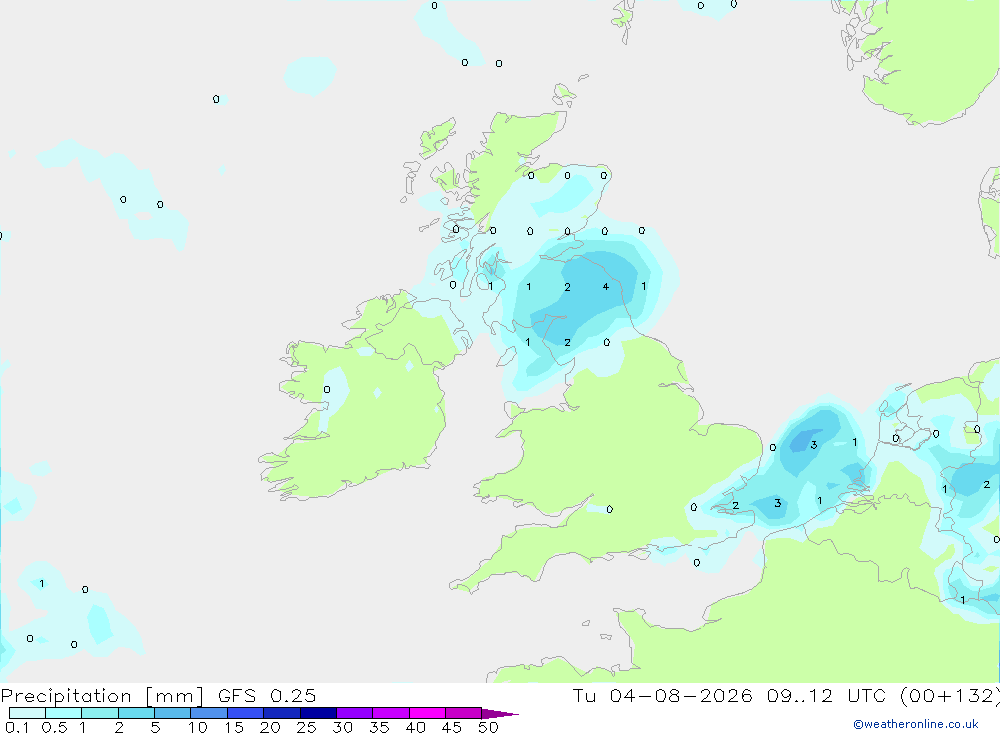Click the 'Precipitation [mm]' title text
Viewport: 1000px width, 733px height.
[x=102, y=696]
